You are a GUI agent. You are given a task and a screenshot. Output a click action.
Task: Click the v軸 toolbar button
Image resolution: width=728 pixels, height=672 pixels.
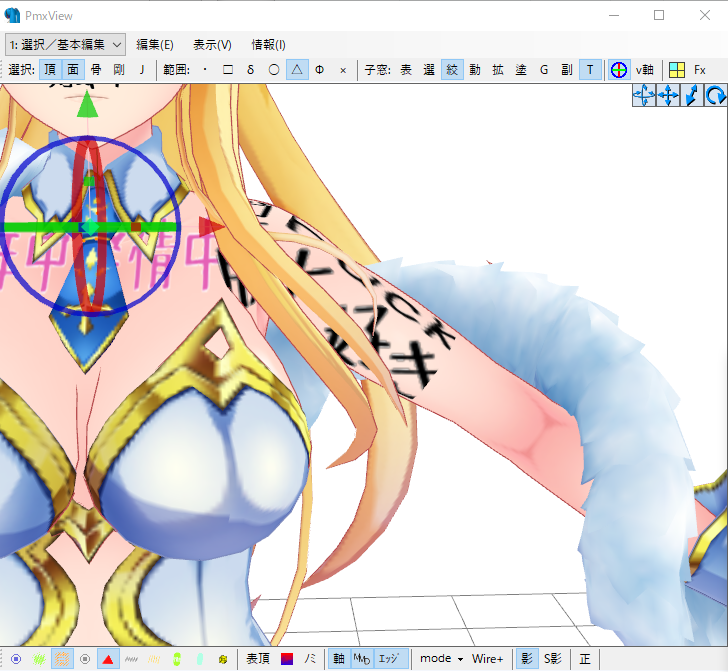(x=644, y=70)
